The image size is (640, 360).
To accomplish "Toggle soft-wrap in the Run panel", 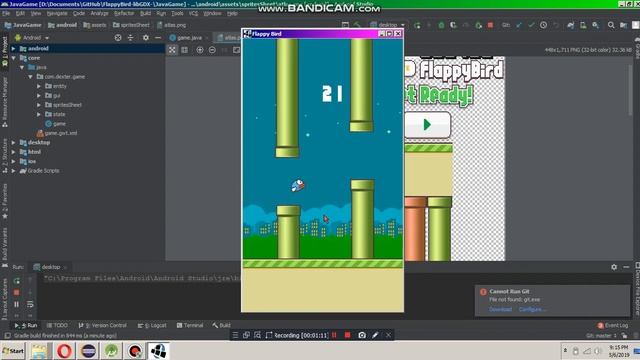I will coord(30,304).
